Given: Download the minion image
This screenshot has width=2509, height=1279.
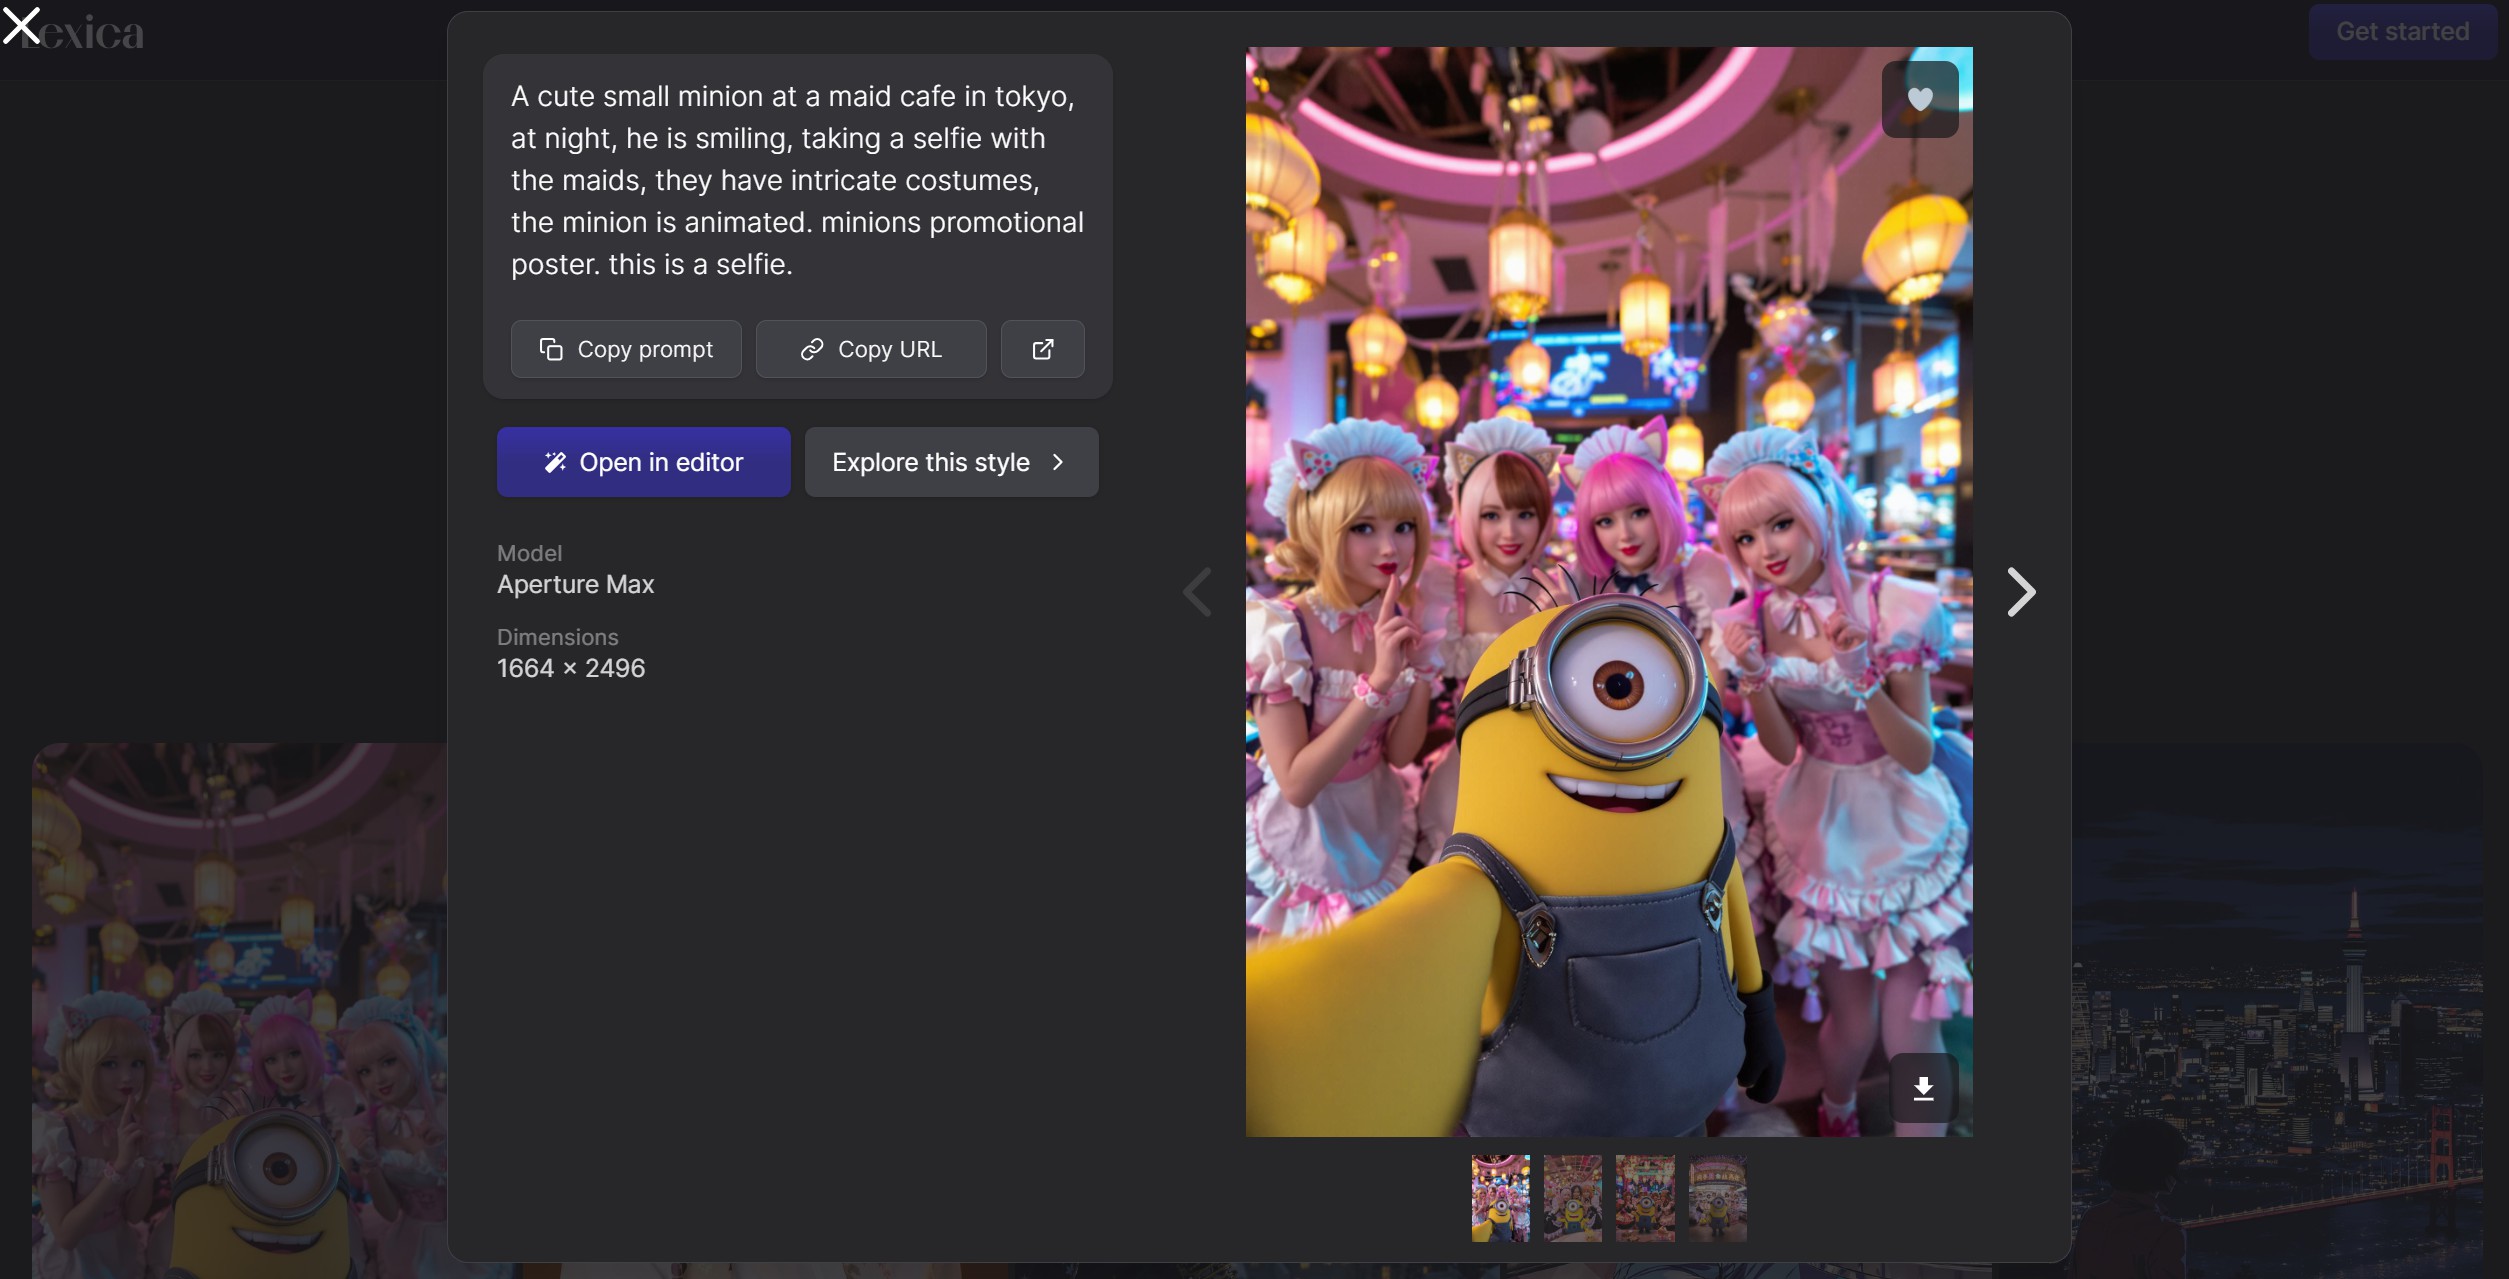Looking at the screenshot, I should [x=1922, y=1088].
